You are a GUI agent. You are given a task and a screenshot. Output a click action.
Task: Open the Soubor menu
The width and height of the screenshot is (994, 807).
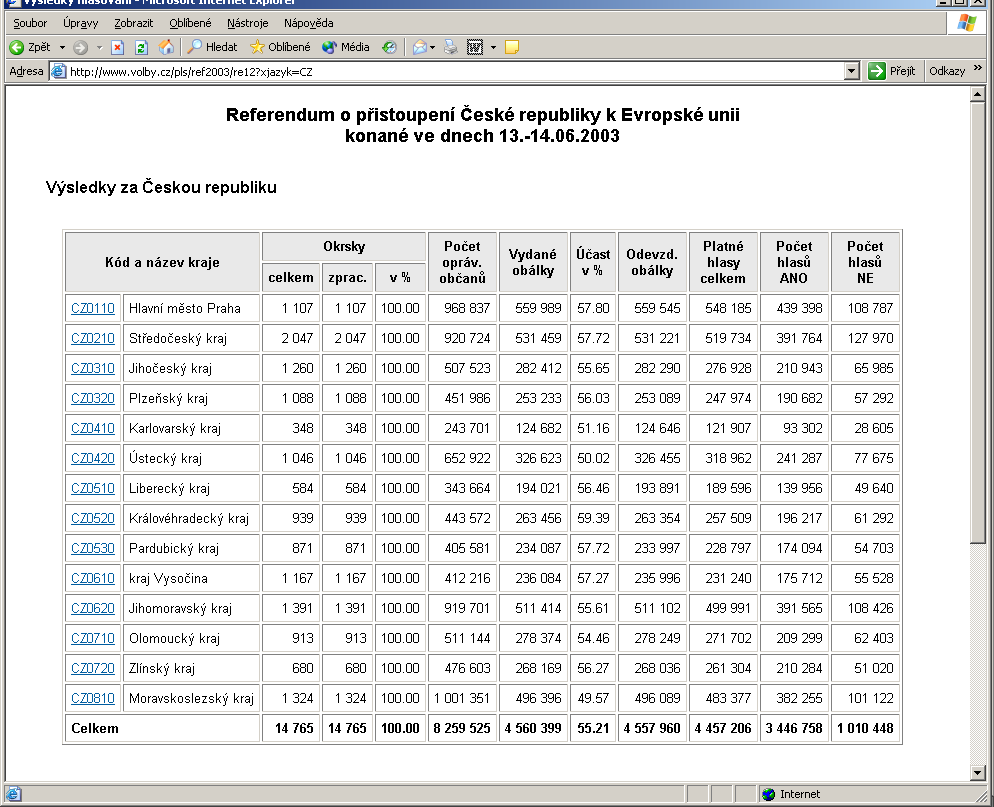point(30,23)
